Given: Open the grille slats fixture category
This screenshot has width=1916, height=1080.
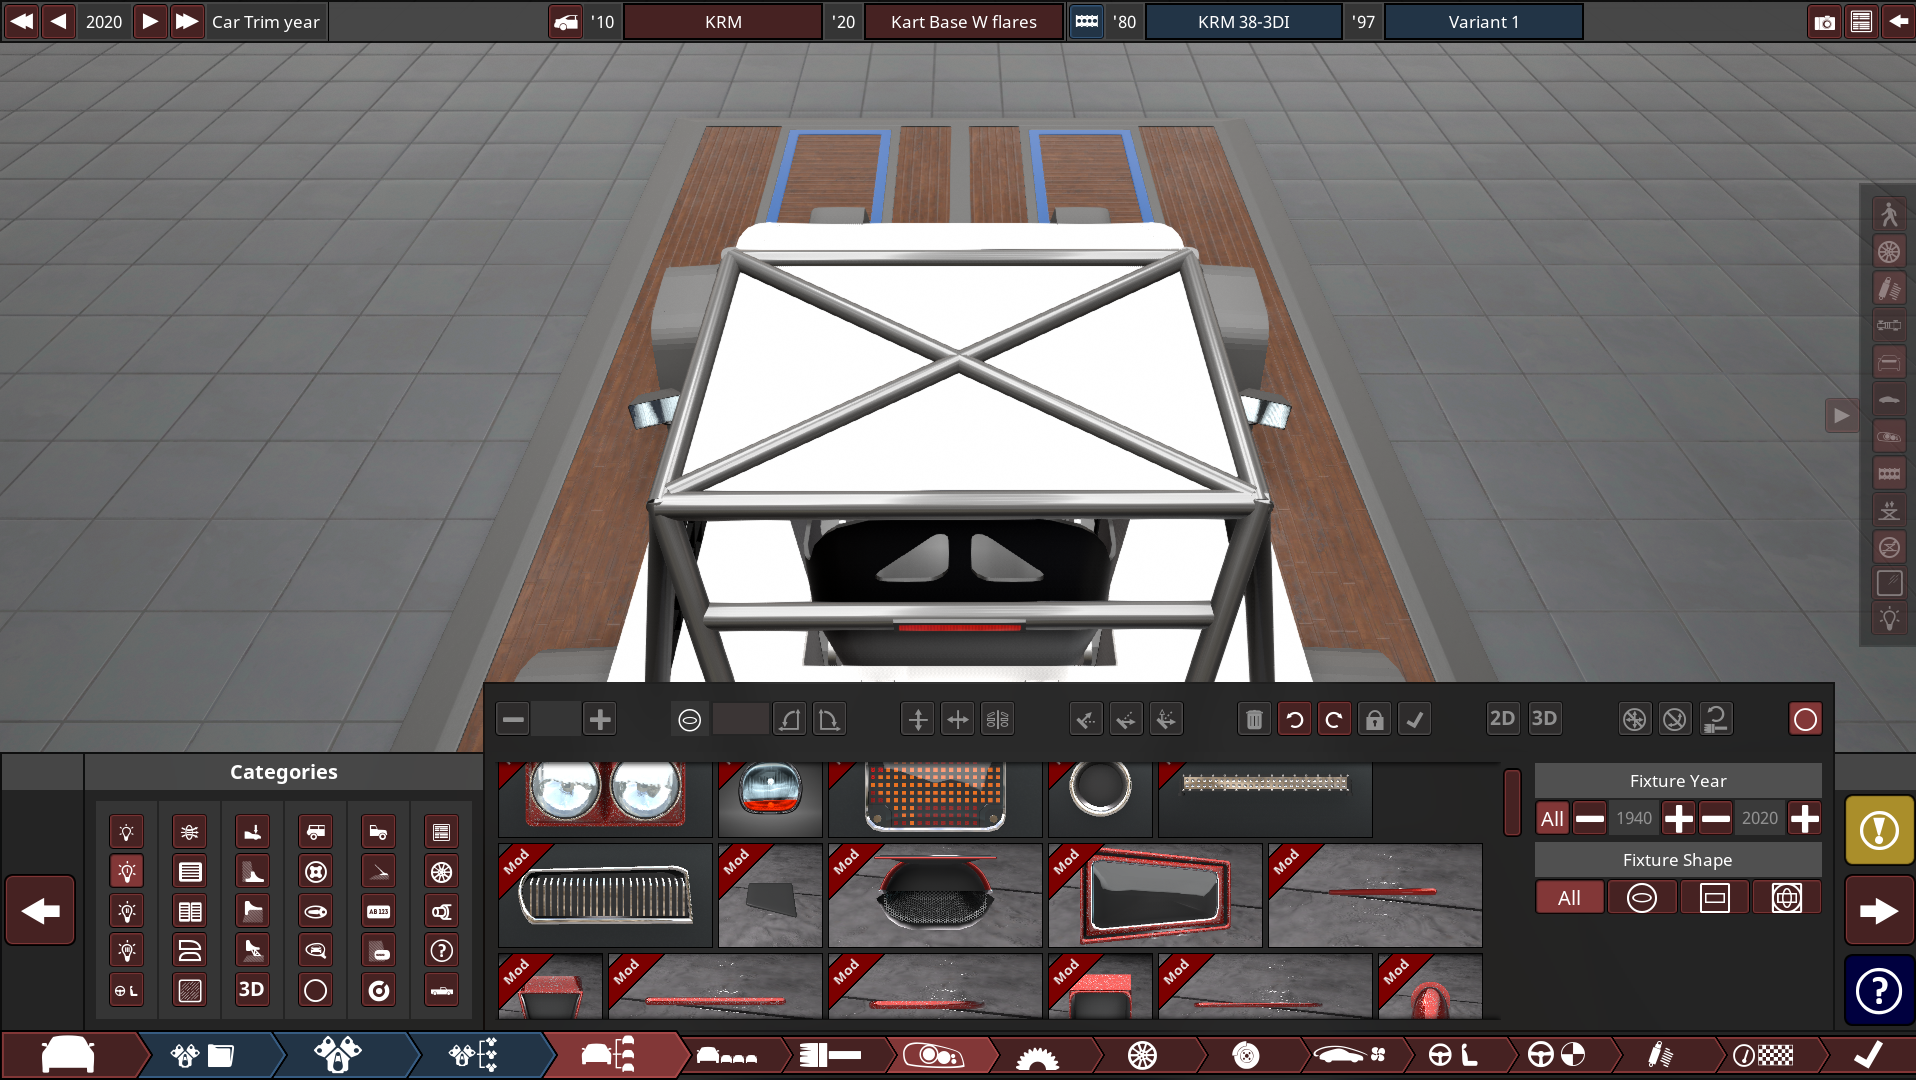Looking at the screenshot, I should [x=190, y=872].
